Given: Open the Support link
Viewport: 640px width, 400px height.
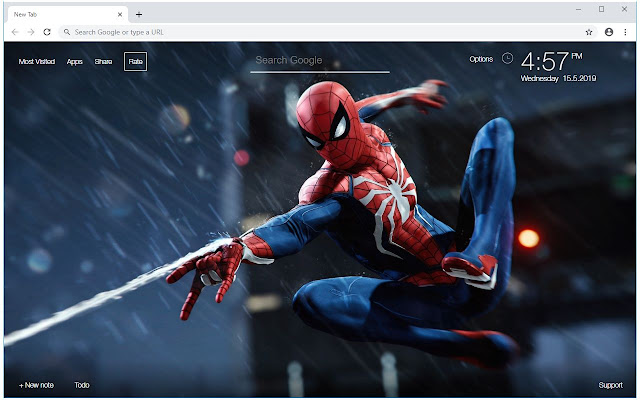Looking at the screenshot, I should (611, 385).
